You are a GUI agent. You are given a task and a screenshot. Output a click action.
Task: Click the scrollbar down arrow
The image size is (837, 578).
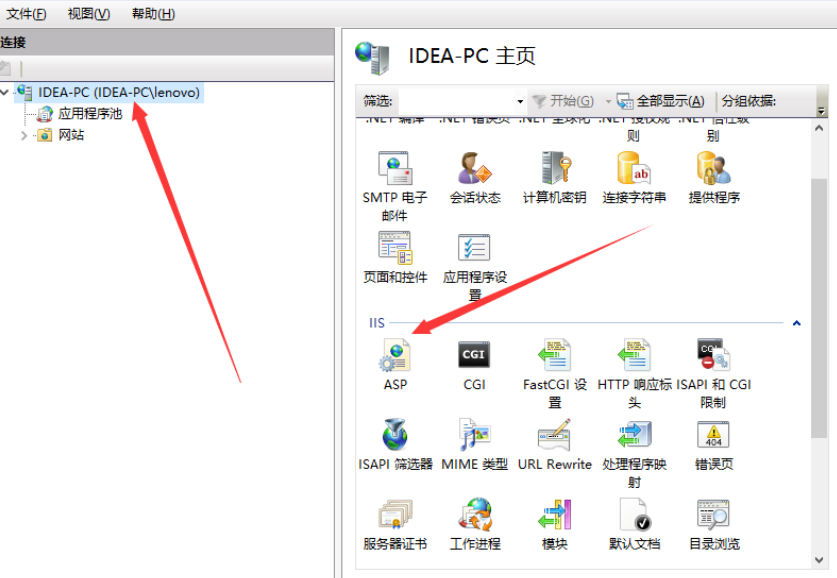pos(819,559)
